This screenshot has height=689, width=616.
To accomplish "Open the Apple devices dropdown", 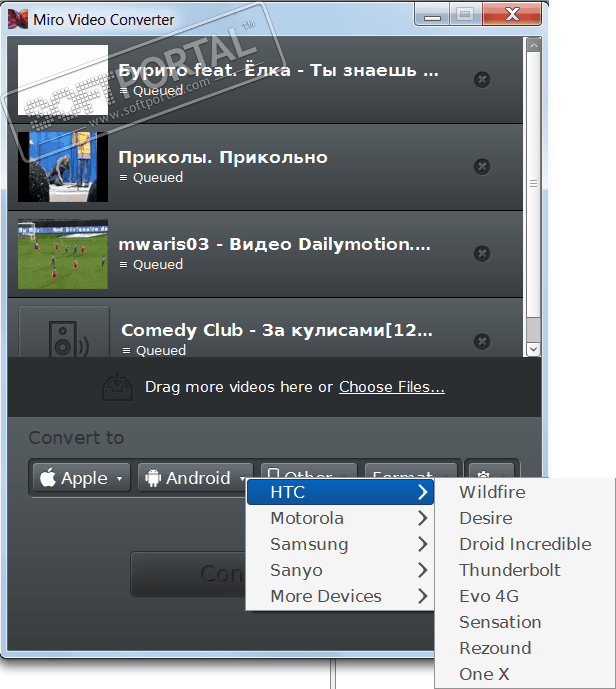I will (82, 478).
